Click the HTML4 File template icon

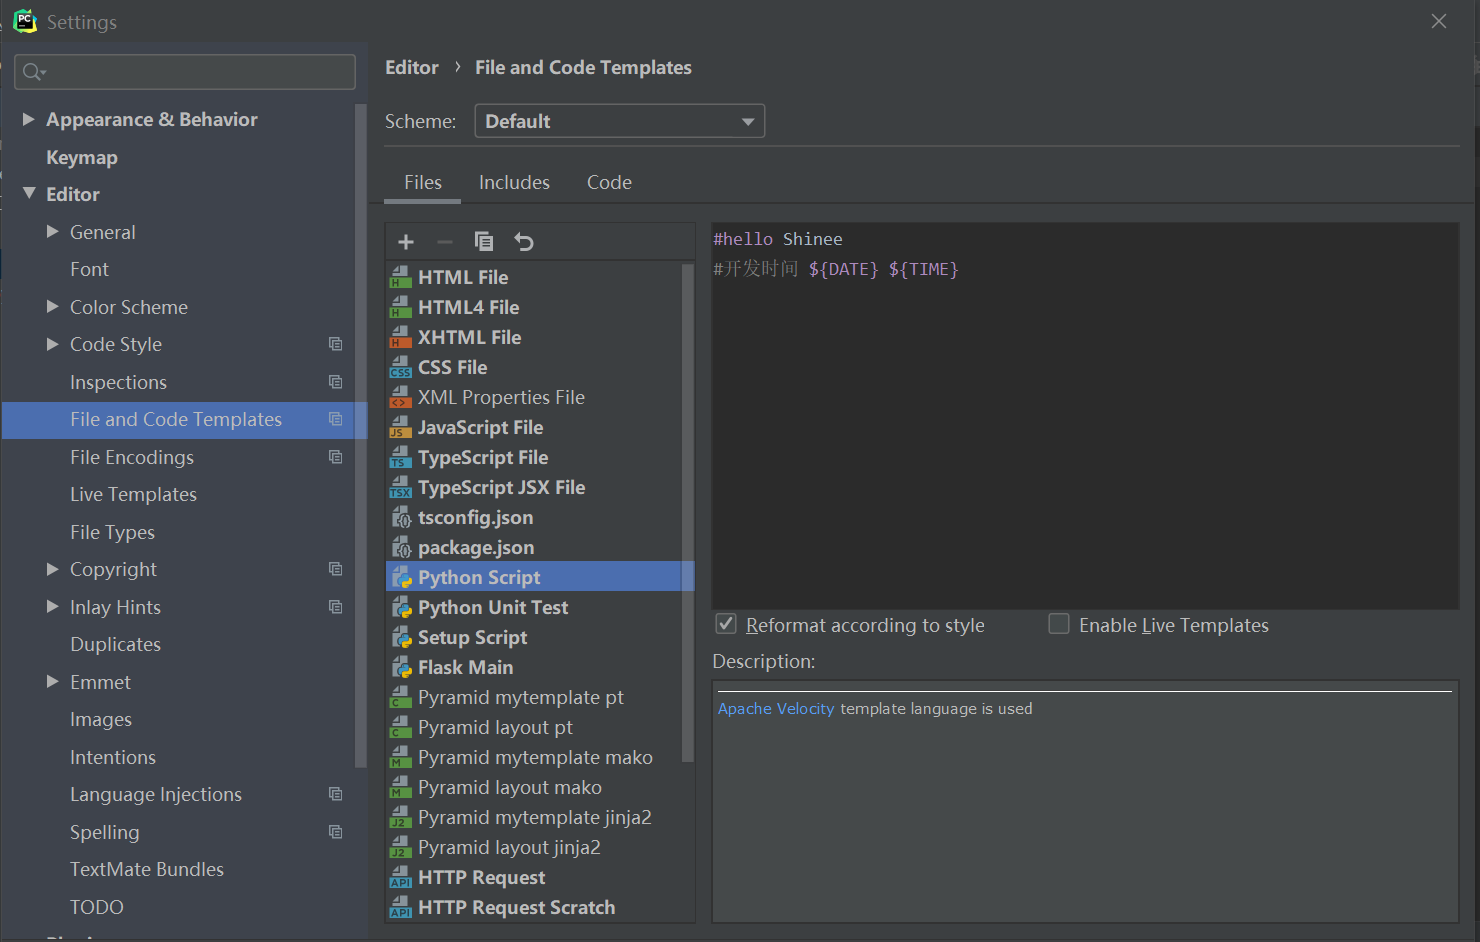401,307
